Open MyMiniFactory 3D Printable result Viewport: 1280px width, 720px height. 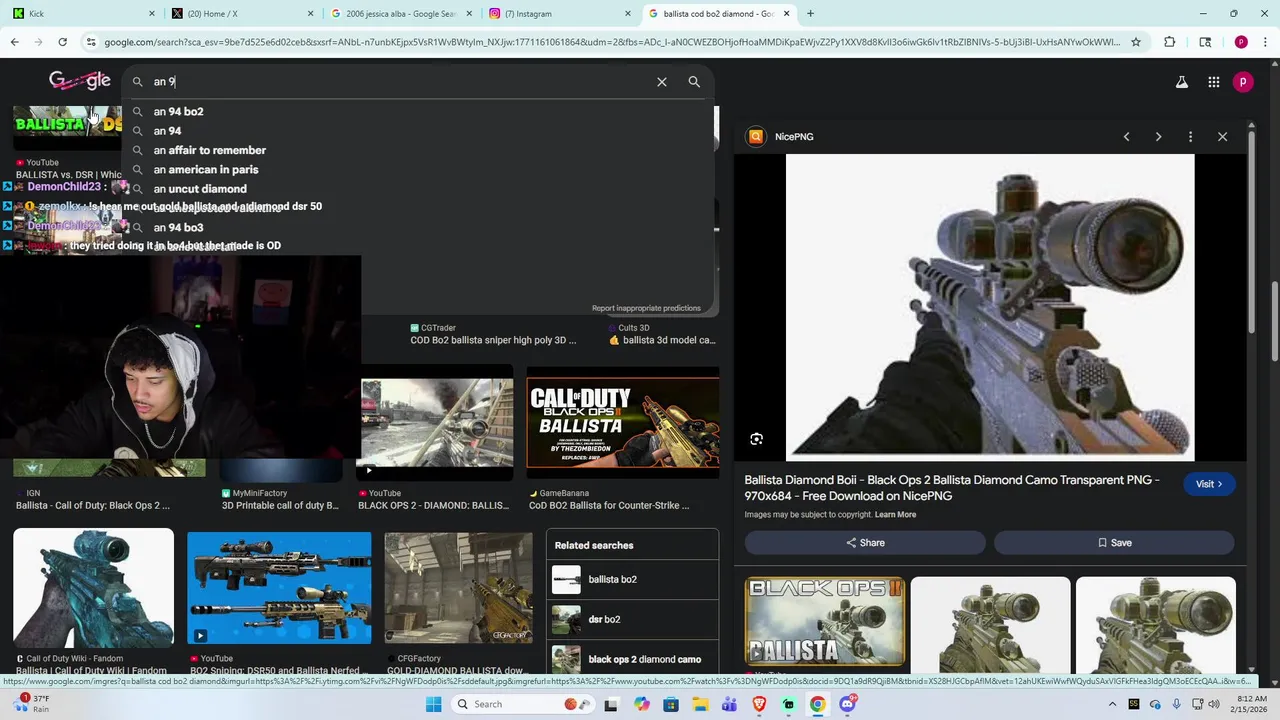point(280,500)
